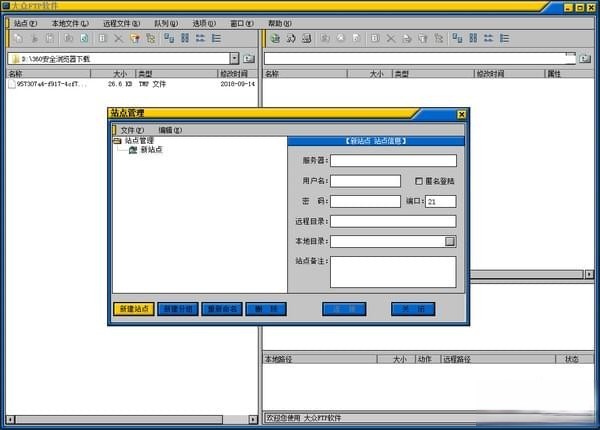The height and width of the screenshot is (430, 600).
Task: Click the delete X icon in remote toolbar
Action: (x=390, y=39)
